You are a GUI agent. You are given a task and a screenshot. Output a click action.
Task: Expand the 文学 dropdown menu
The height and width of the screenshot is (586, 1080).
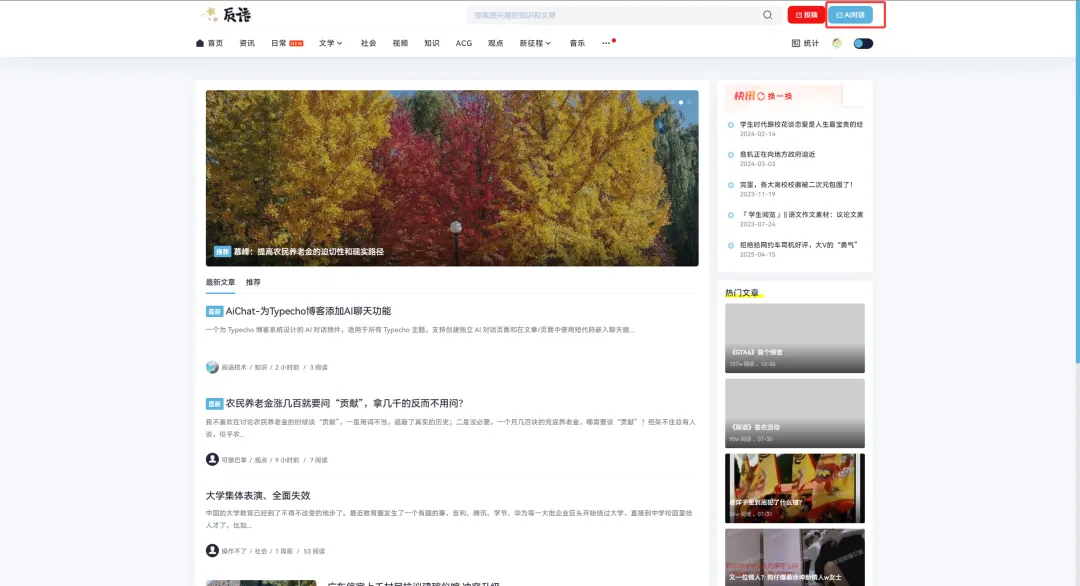coord(330,43)
